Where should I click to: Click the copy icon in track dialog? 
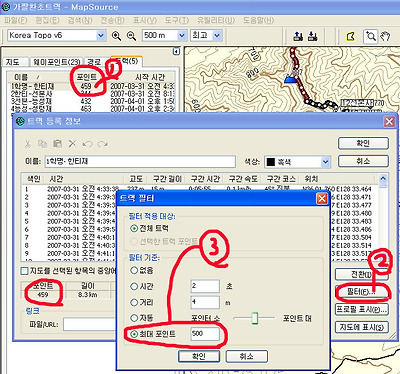(x=42, y=144)
